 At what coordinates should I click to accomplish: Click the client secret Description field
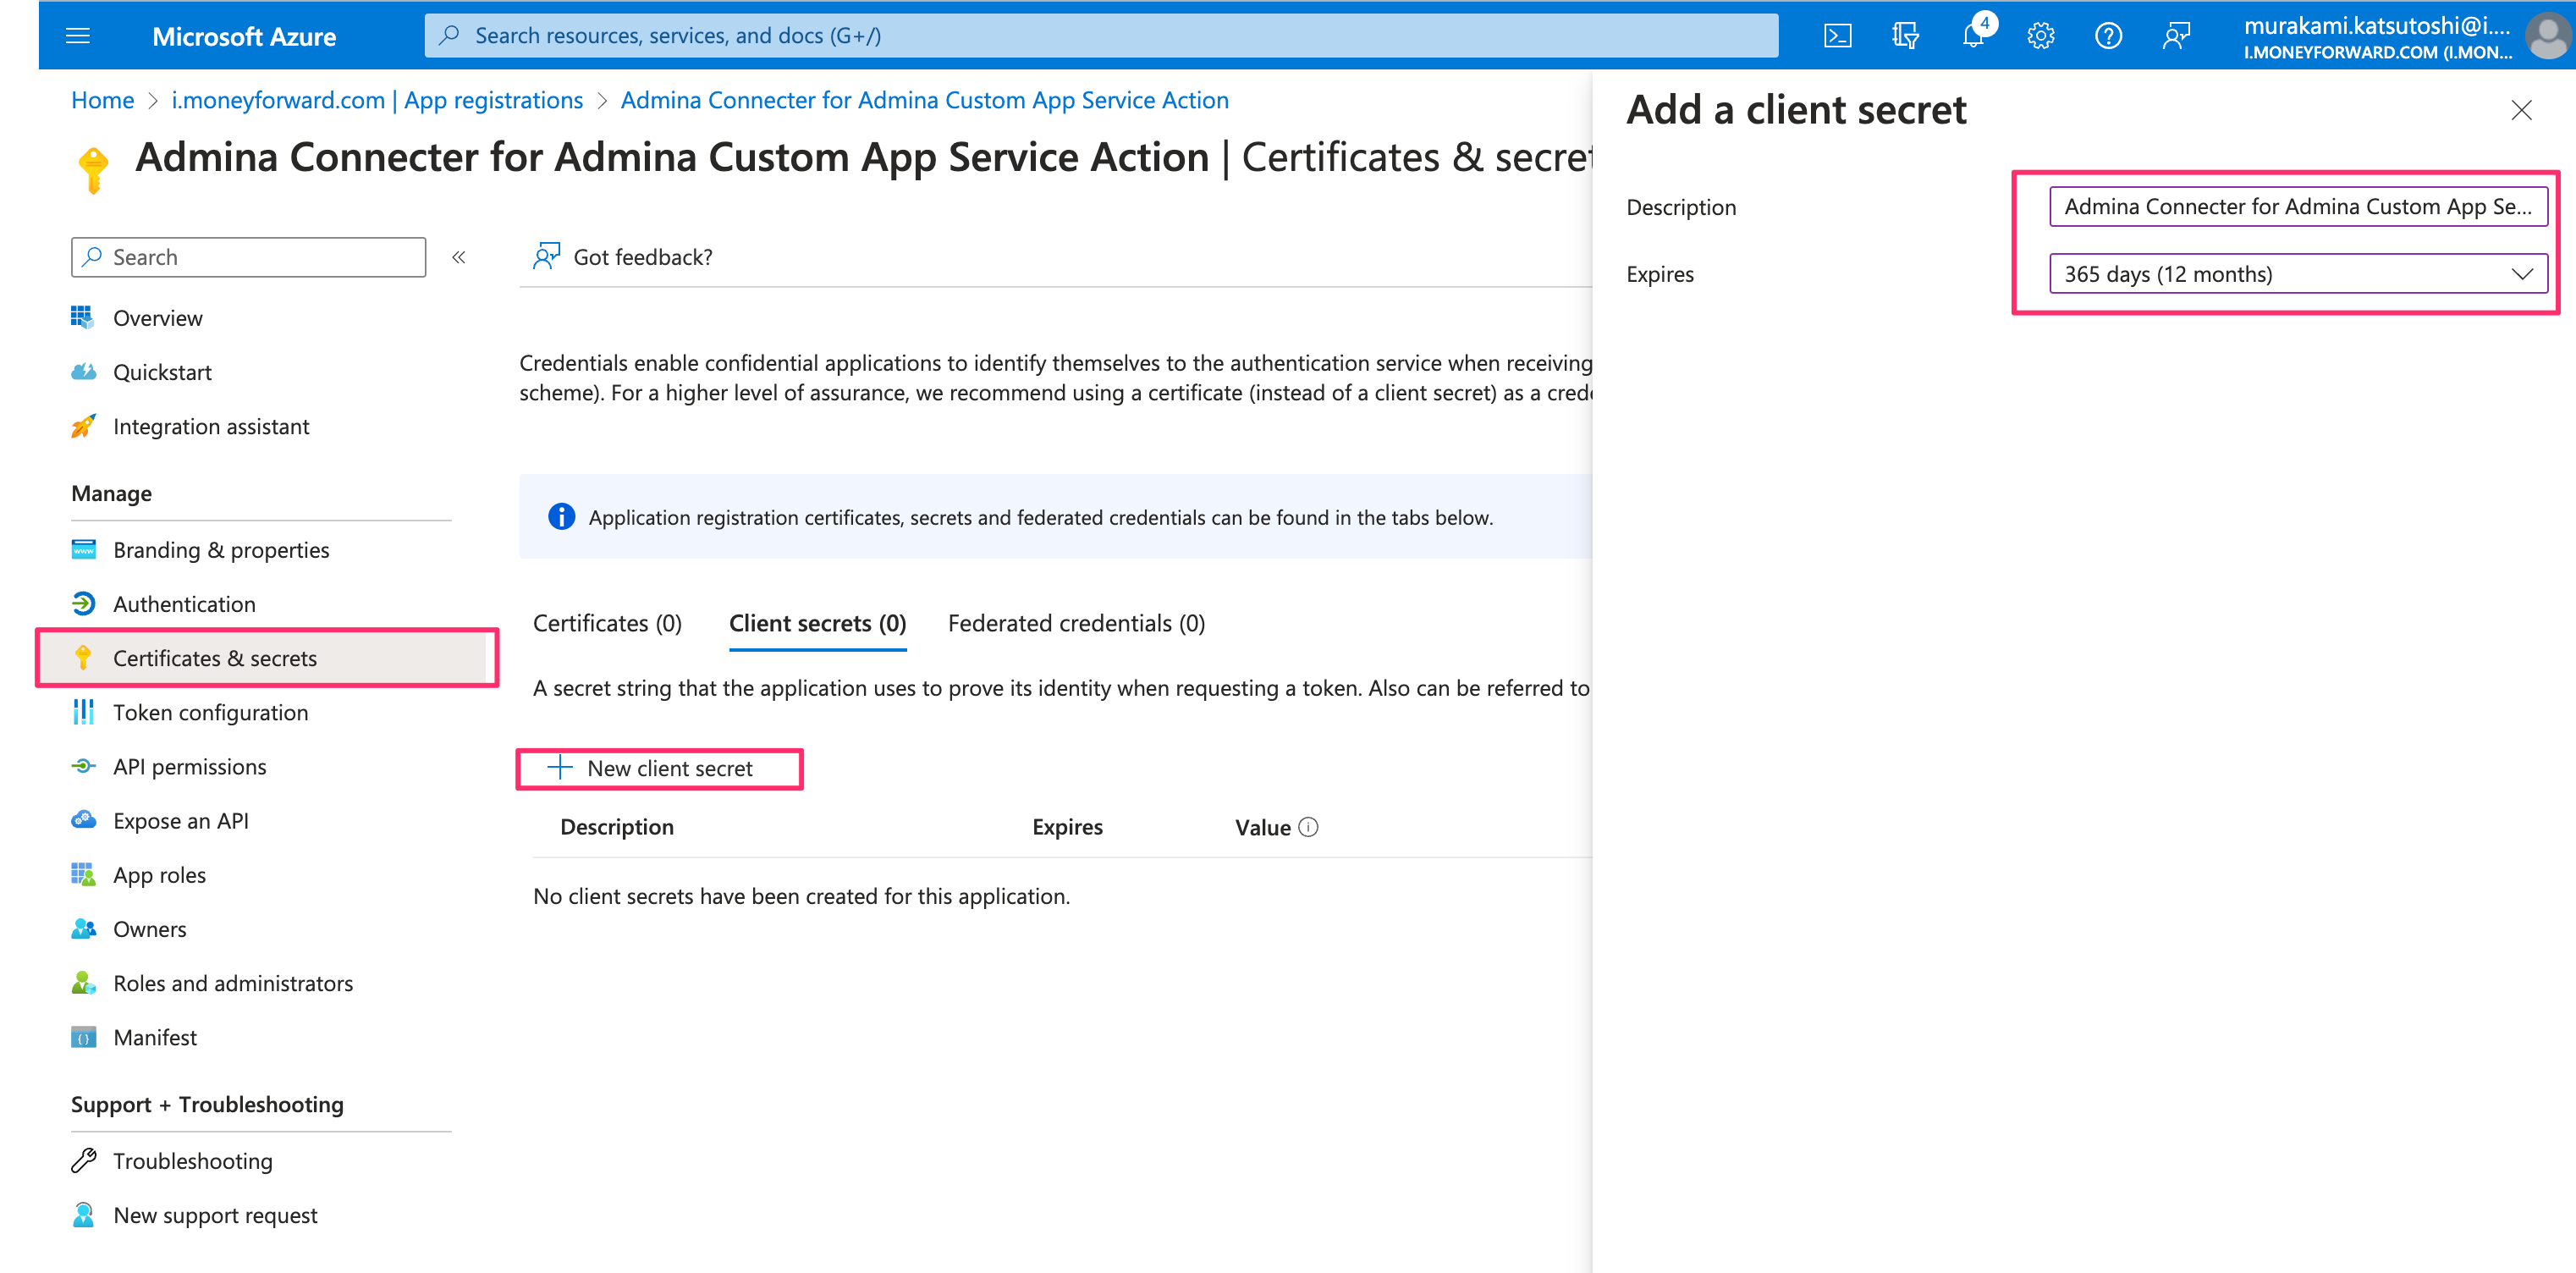(x=2297, y=207)
